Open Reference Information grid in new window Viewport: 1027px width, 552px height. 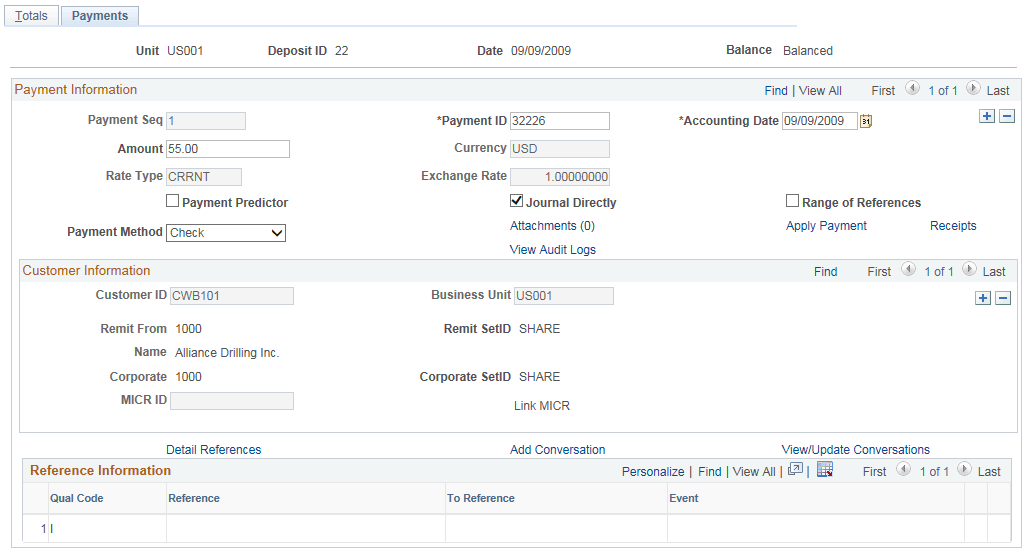[x=795, y=469]
